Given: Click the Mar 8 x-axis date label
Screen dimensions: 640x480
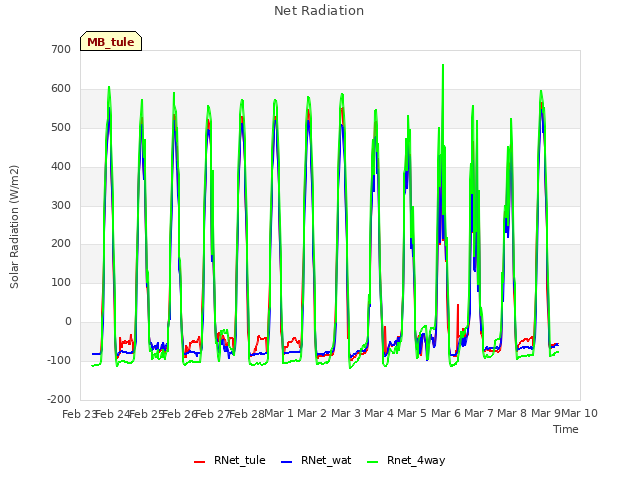Looking at the screenshot, I should pos(512,413).
